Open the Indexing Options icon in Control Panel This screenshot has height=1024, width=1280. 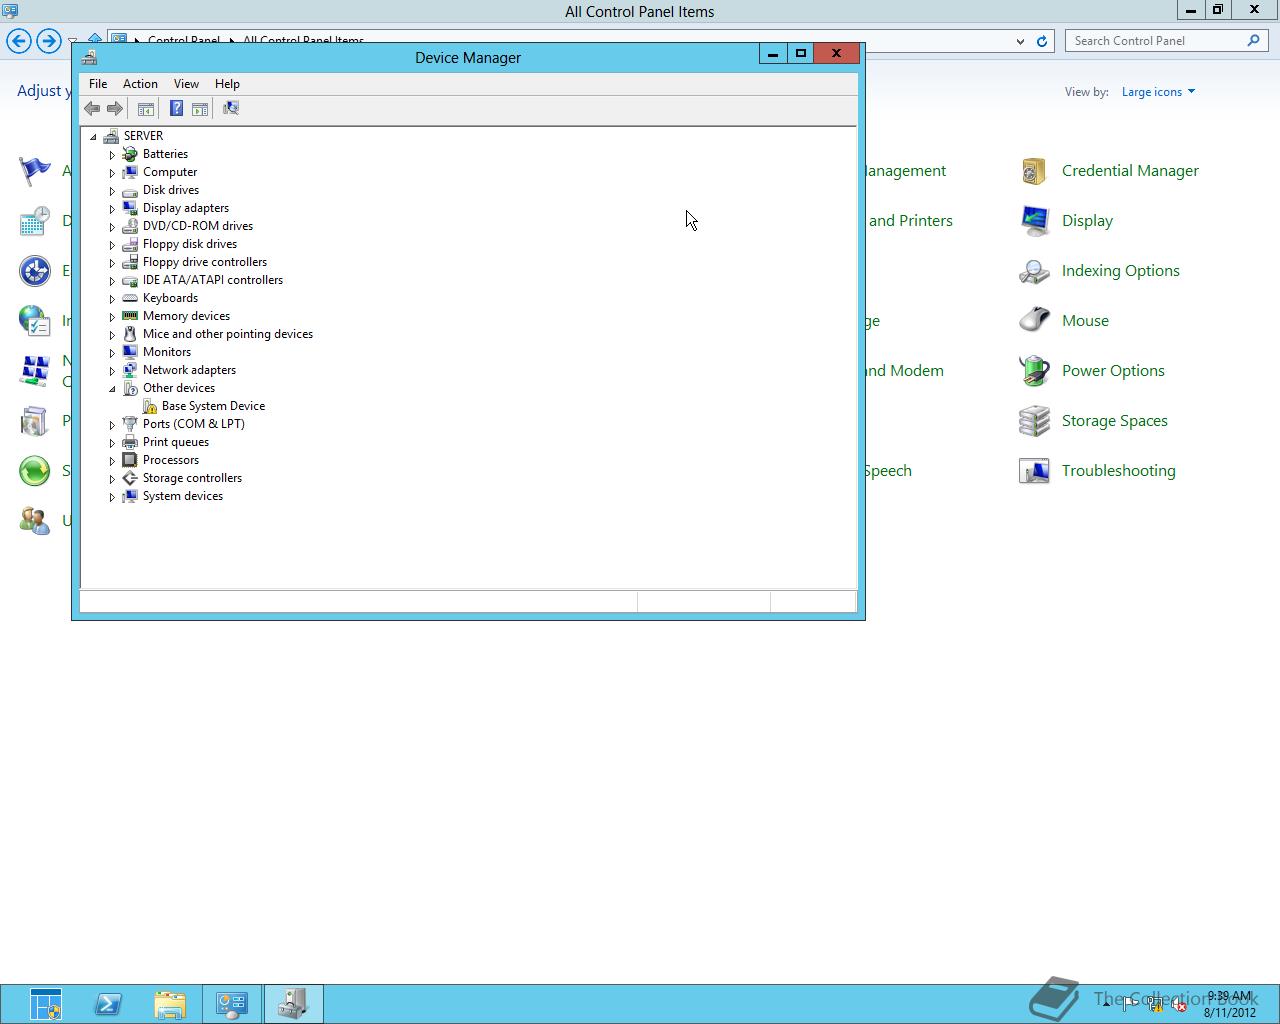pos(1034,271)
